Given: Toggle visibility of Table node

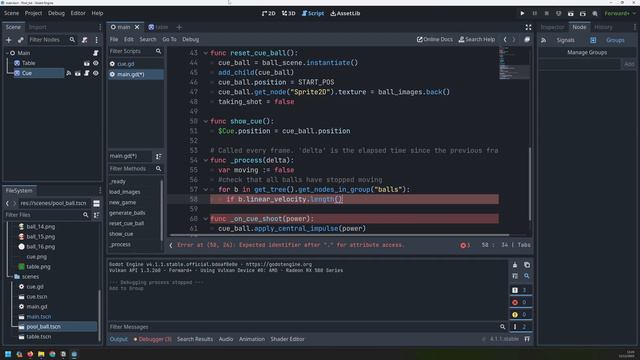Looking at the screenshot, I should coord(96,63).
